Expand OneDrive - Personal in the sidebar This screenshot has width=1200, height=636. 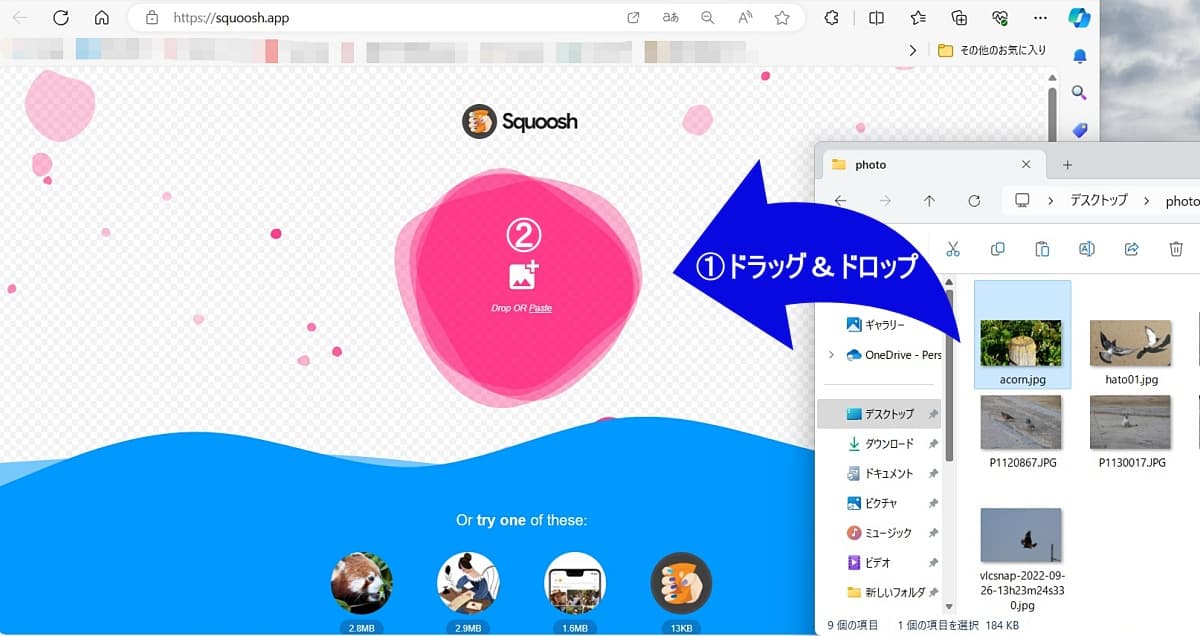point(832,355)
